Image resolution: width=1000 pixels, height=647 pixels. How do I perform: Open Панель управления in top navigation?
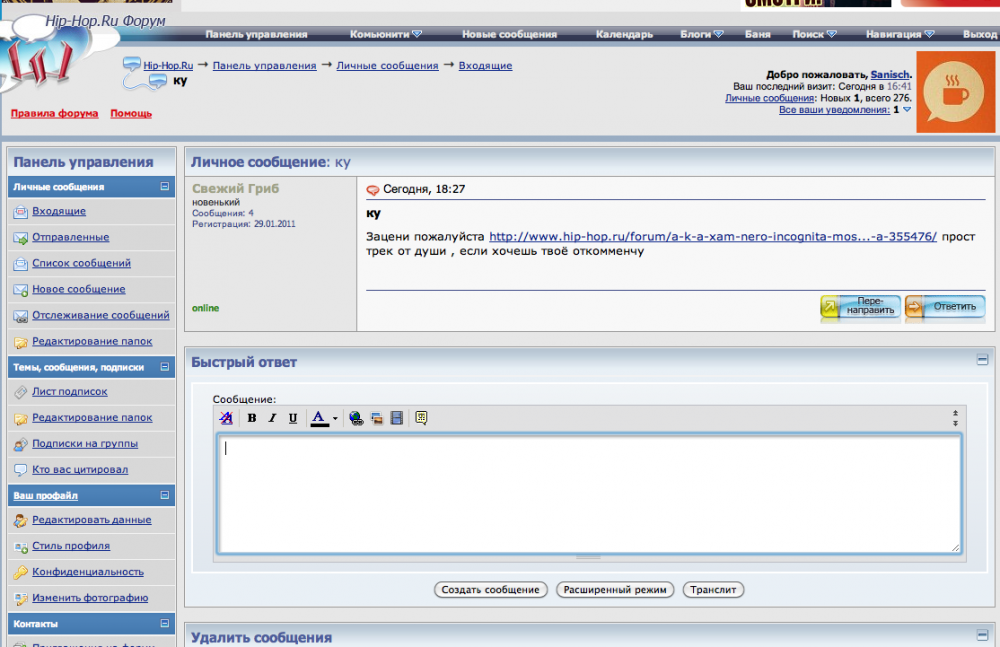point(256,34)
